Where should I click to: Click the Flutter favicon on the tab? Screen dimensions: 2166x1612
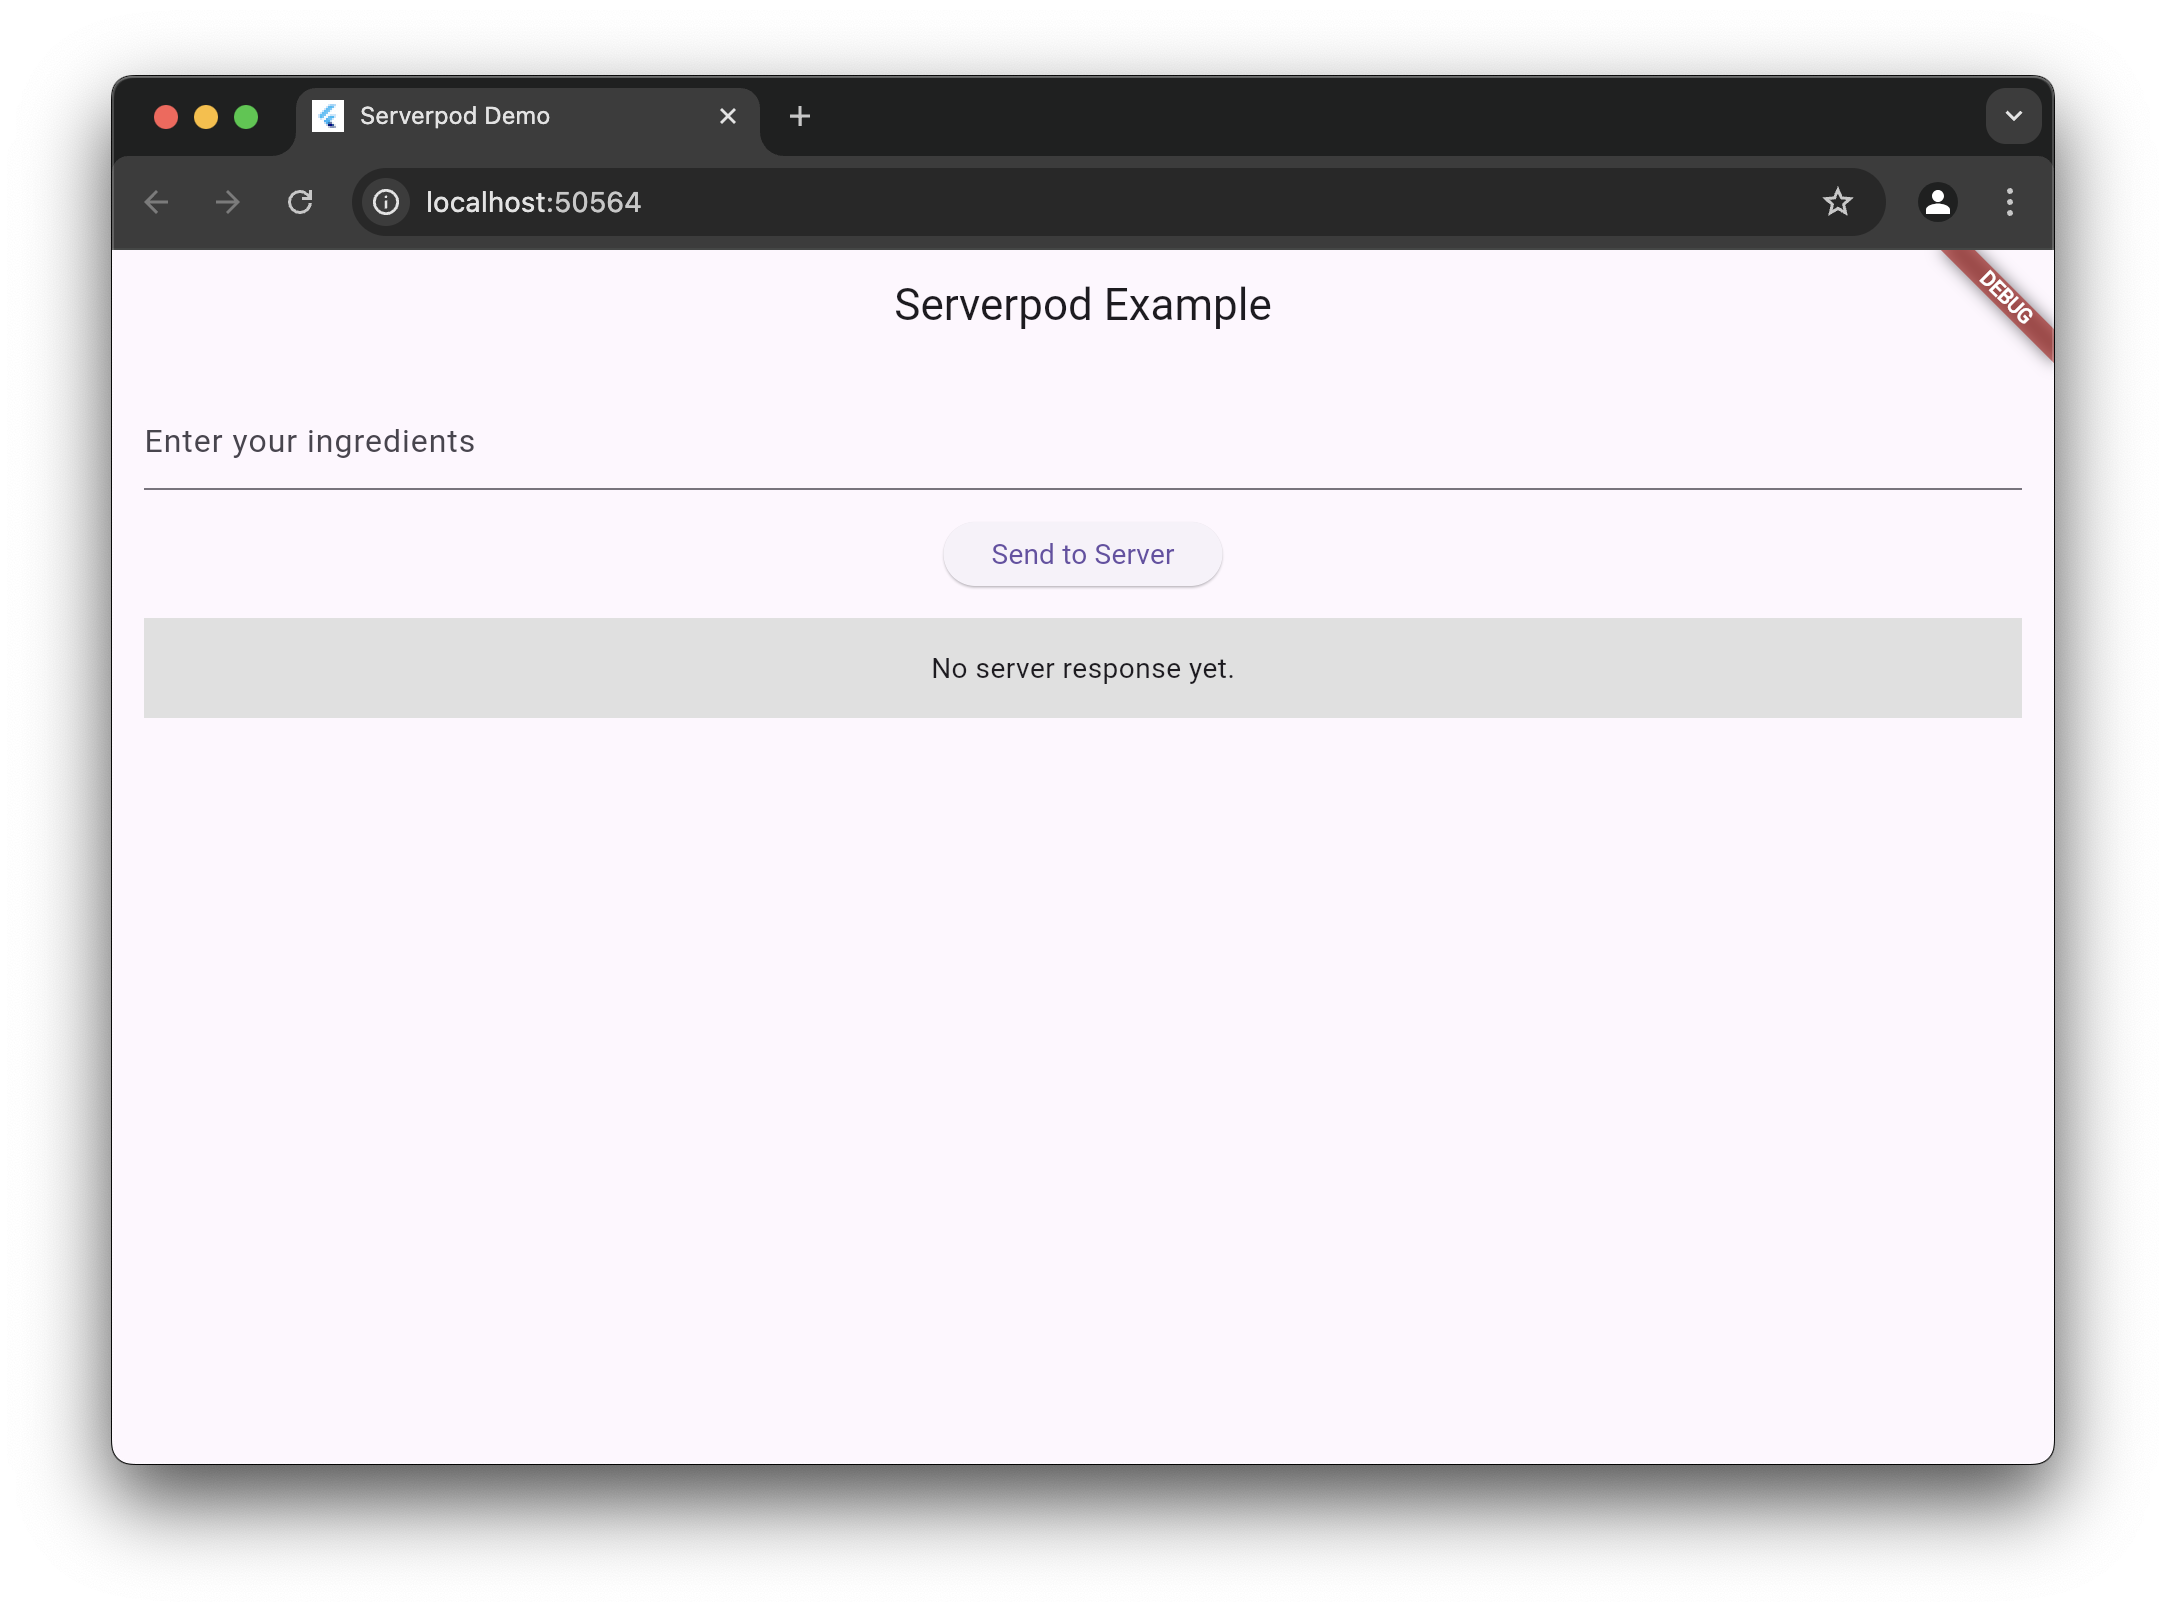pyautogui.click(x=328, y=116)
